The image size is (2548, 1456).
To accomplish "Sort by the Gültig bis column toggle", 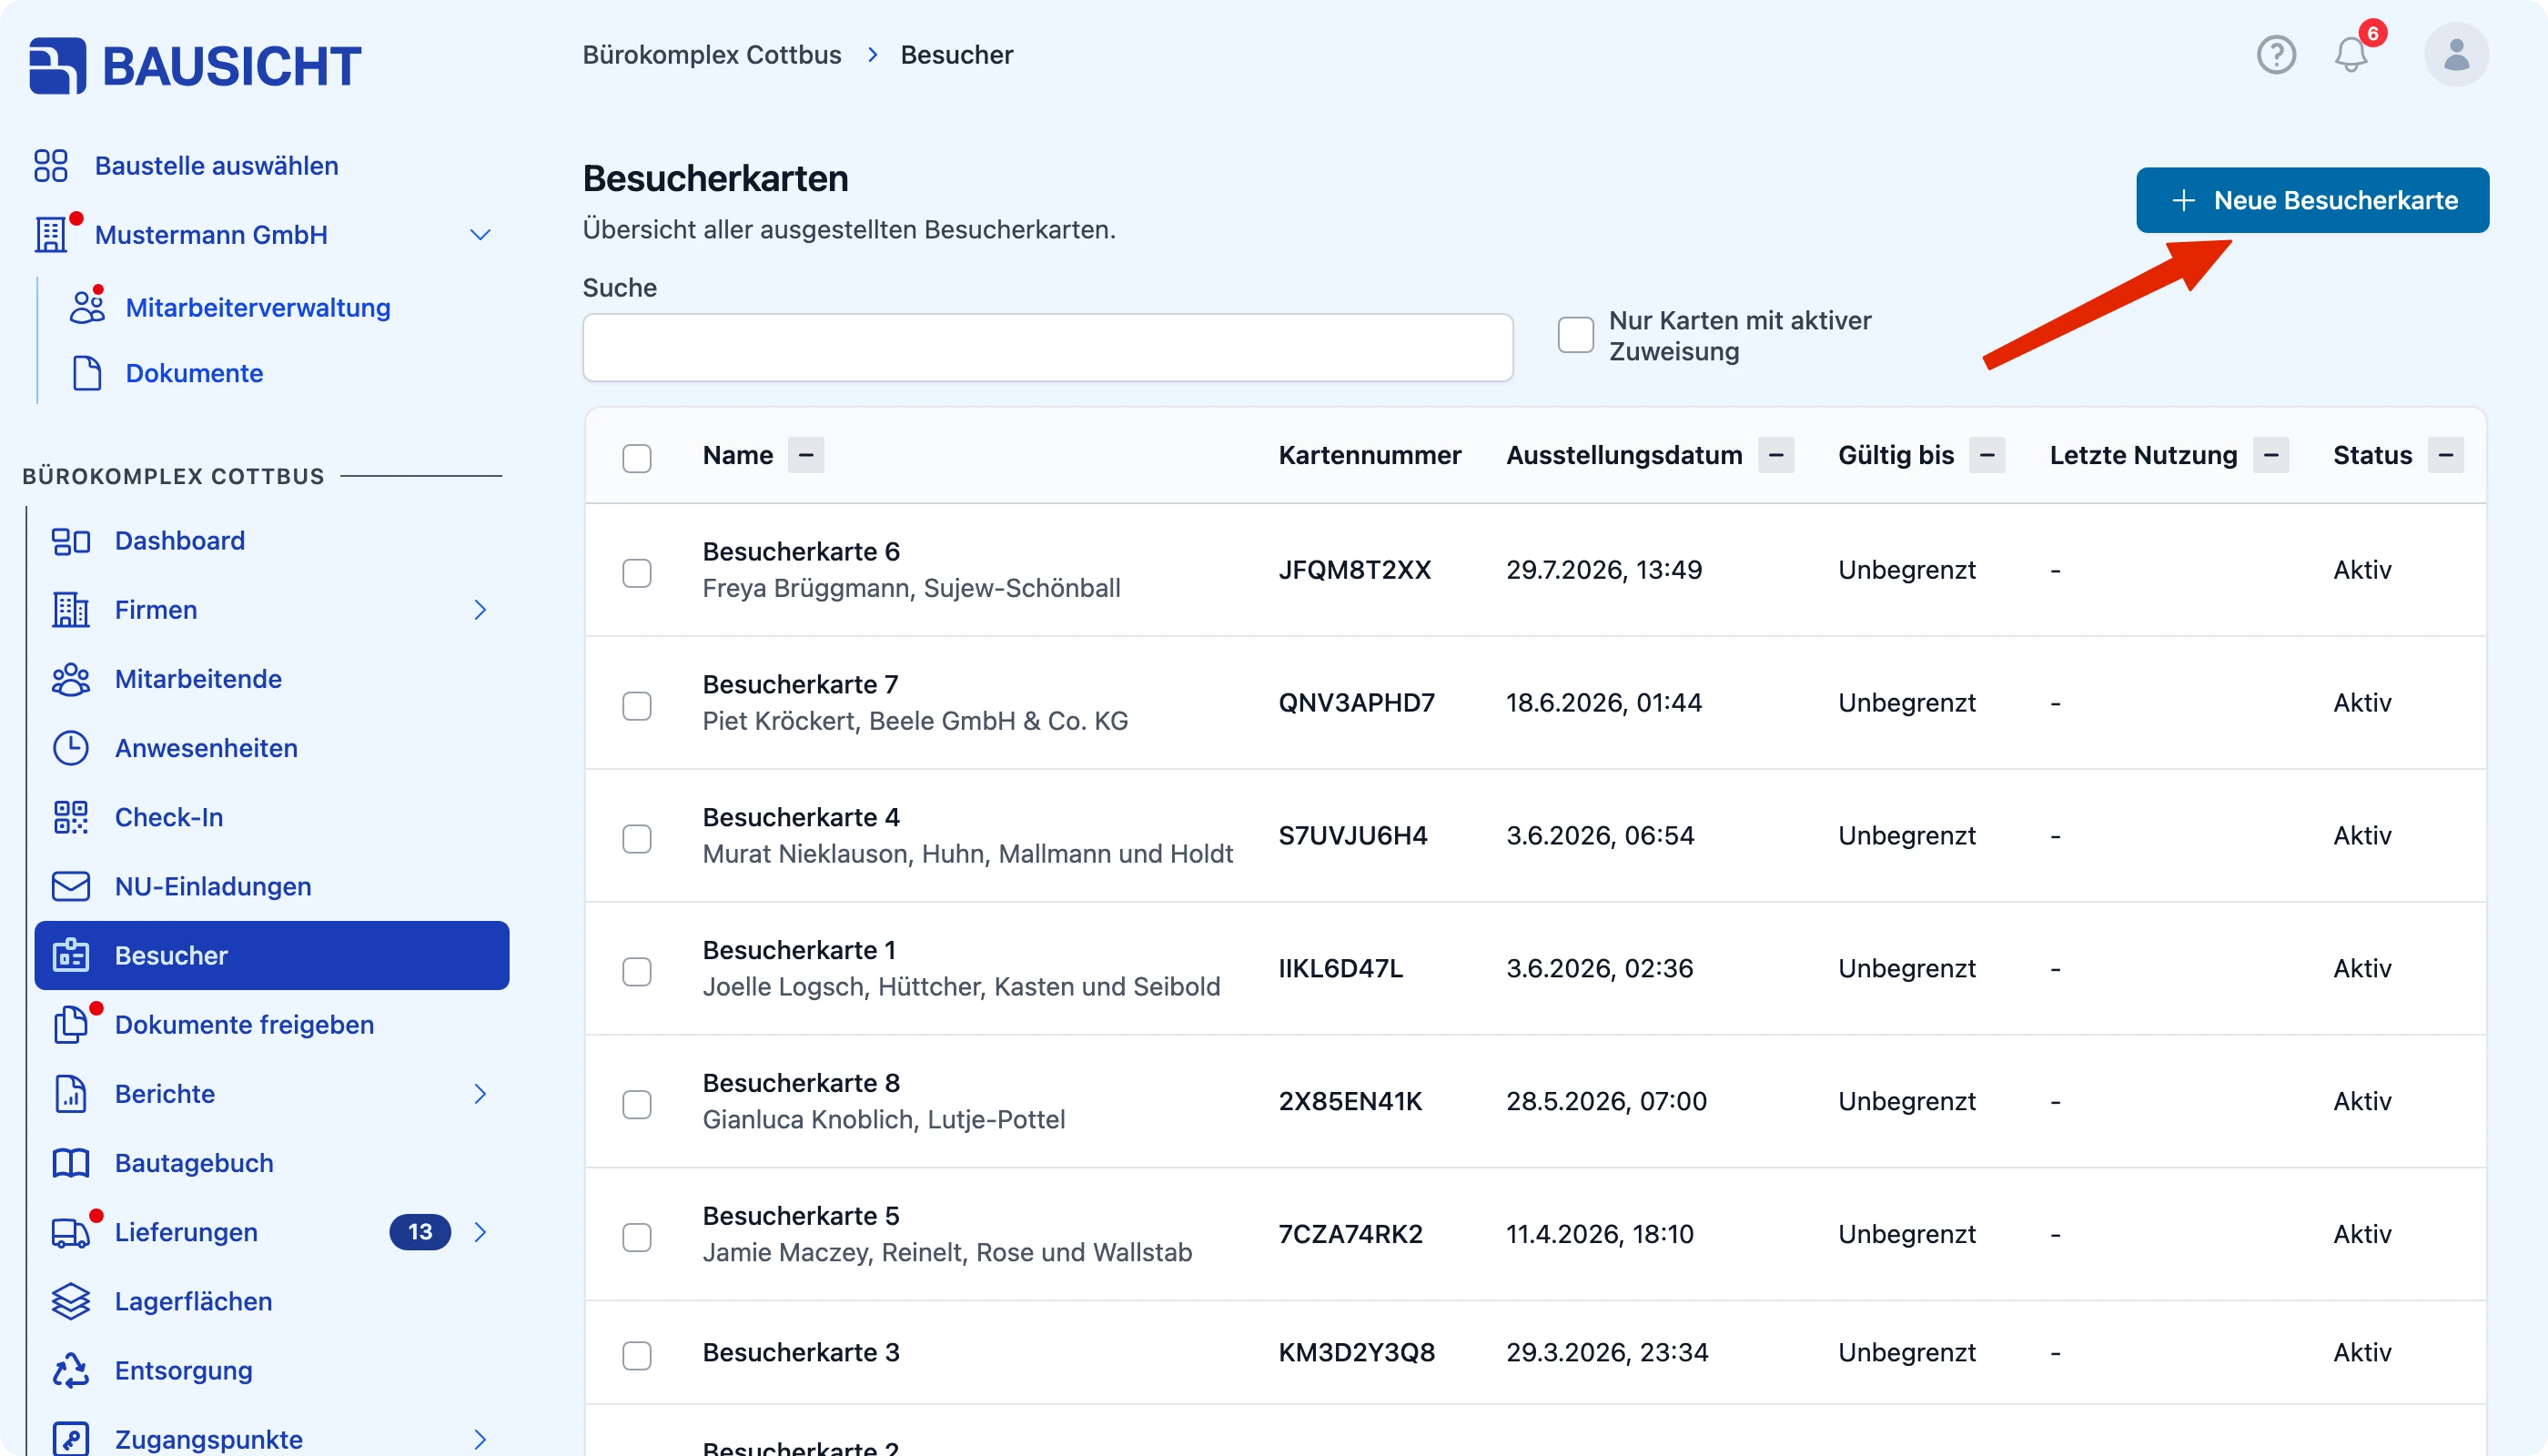I will pyautogui.click(x=1987, y=455).
